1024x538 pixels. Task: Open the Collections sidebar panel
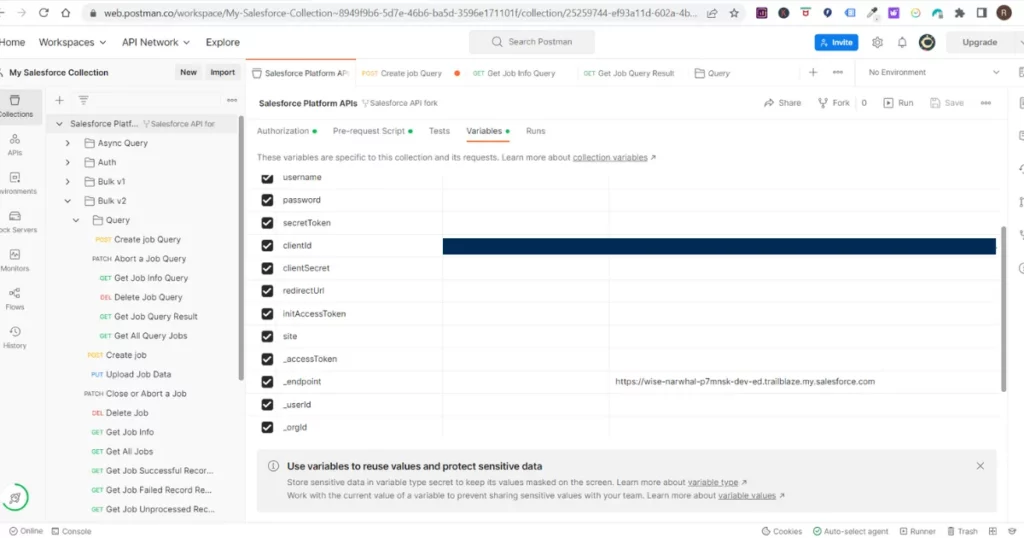tap(16, 106)
